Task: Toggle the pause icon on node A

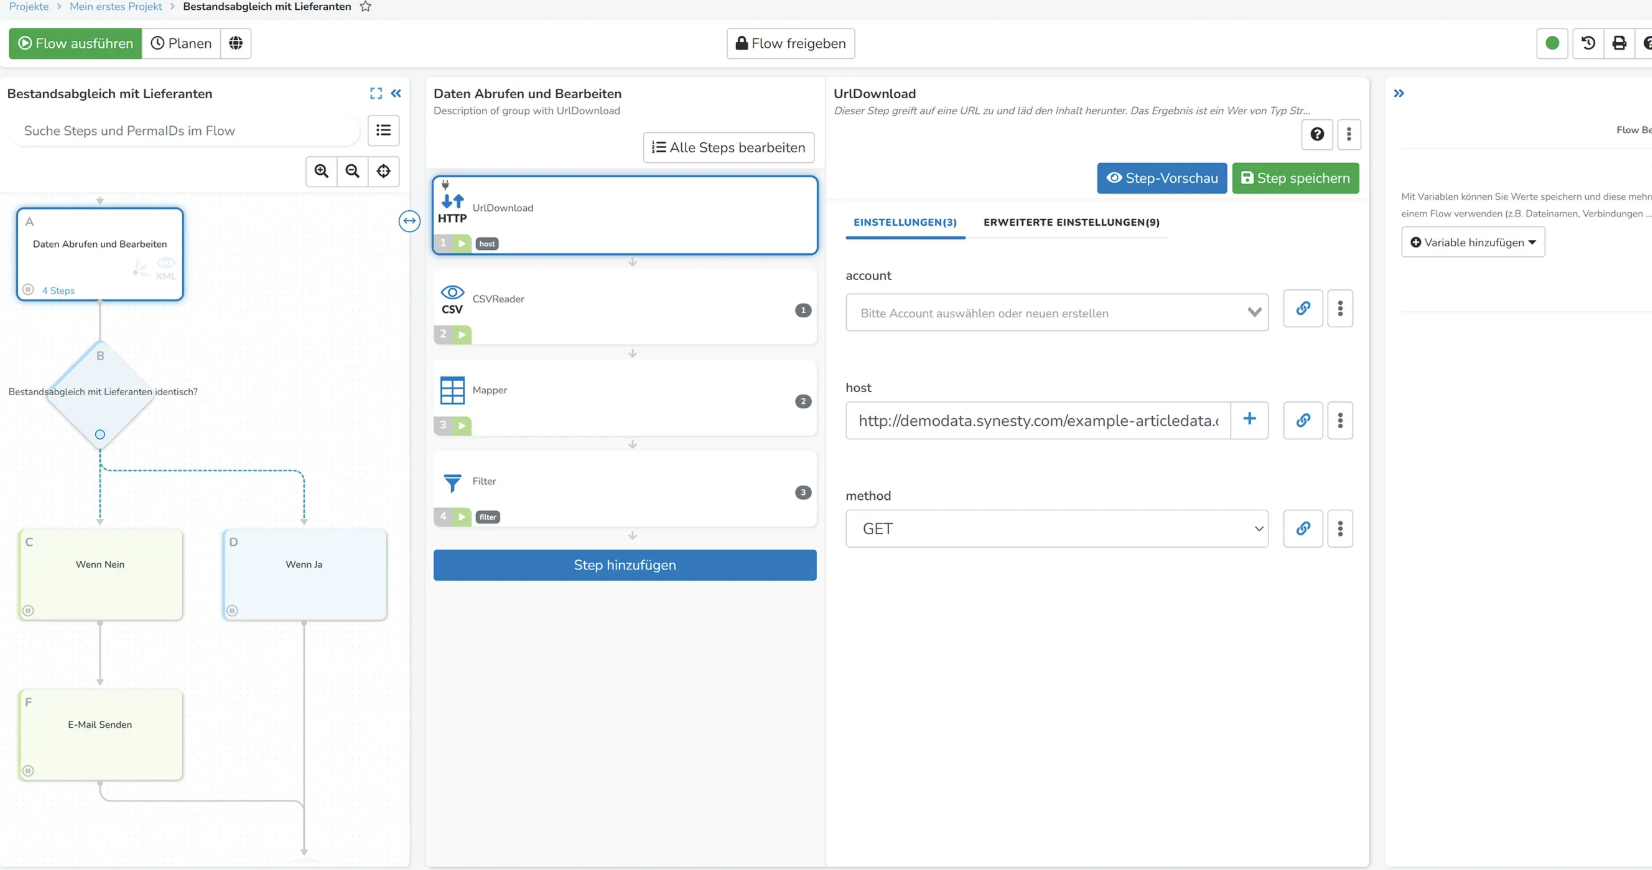Action: [28, 290]
